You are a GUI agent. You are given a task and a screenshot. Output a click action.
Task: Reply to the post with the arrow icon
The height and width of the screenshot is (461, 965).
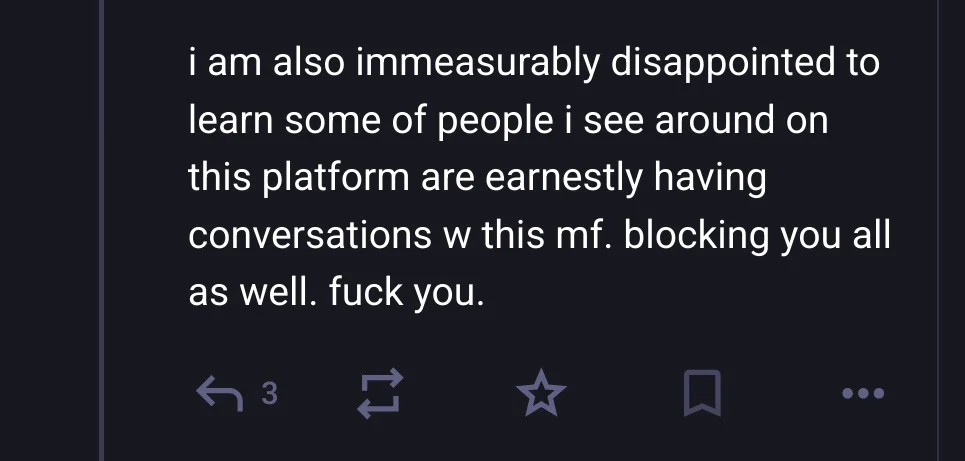point(220,394)
